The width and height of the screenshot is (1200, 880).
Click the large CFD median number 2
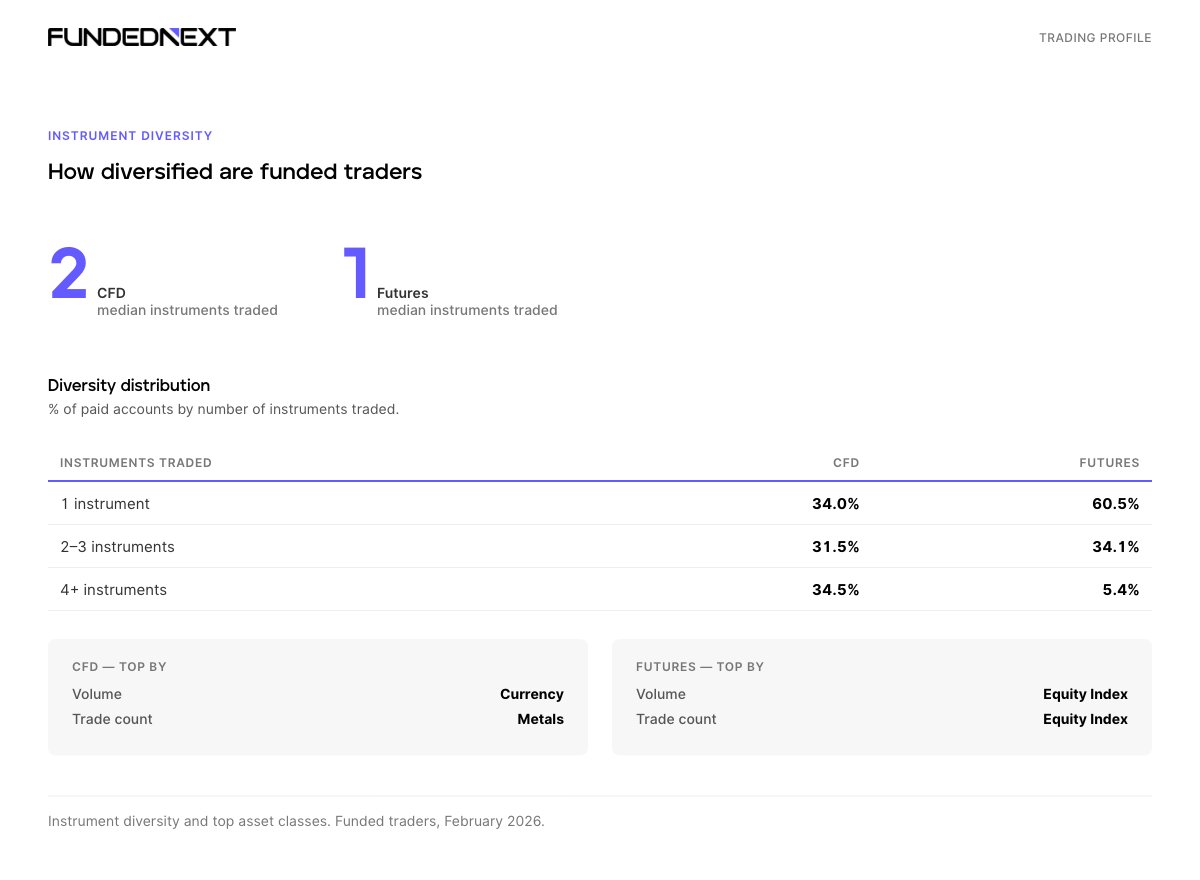click(x=69, y=274)
